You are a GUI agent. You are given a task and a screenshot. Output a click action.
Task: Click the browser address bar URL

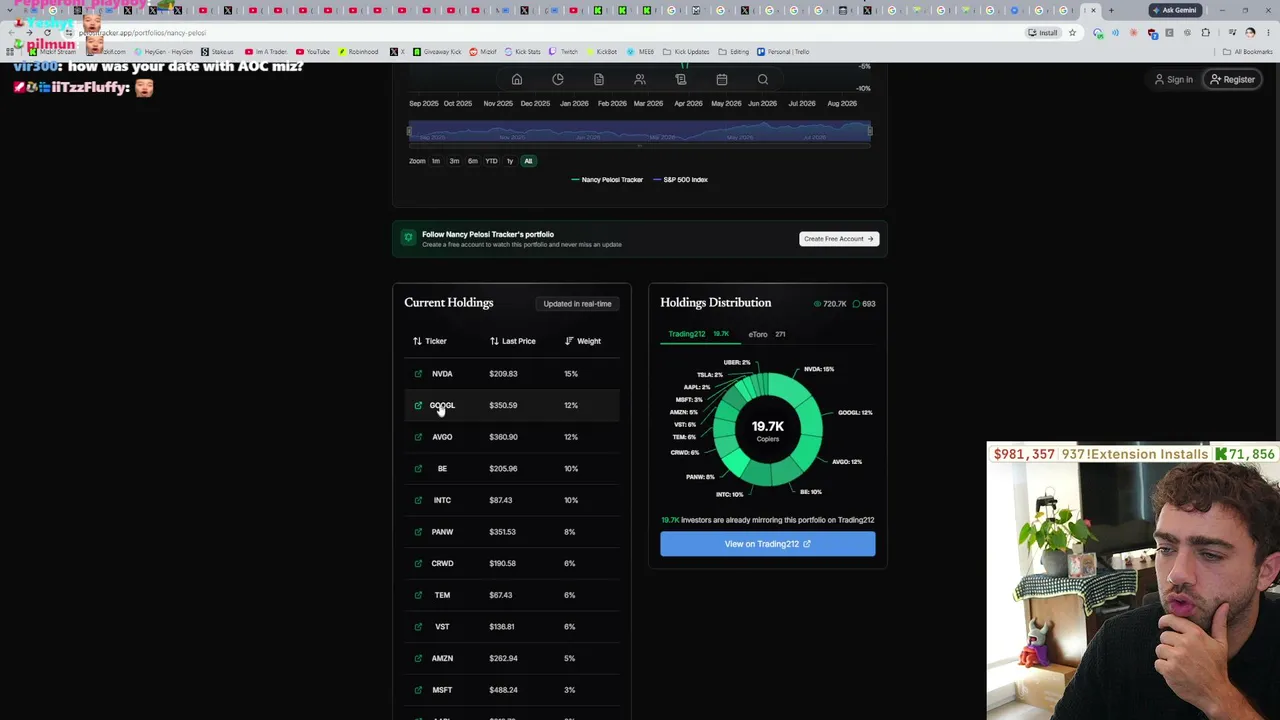pos(144,33)
